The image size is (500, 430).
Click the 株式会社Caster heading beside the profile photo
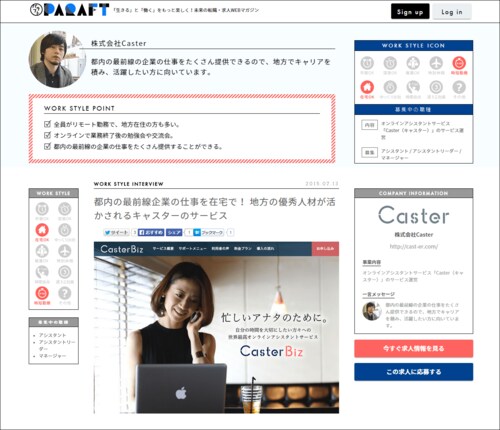(x=119, y=43)
